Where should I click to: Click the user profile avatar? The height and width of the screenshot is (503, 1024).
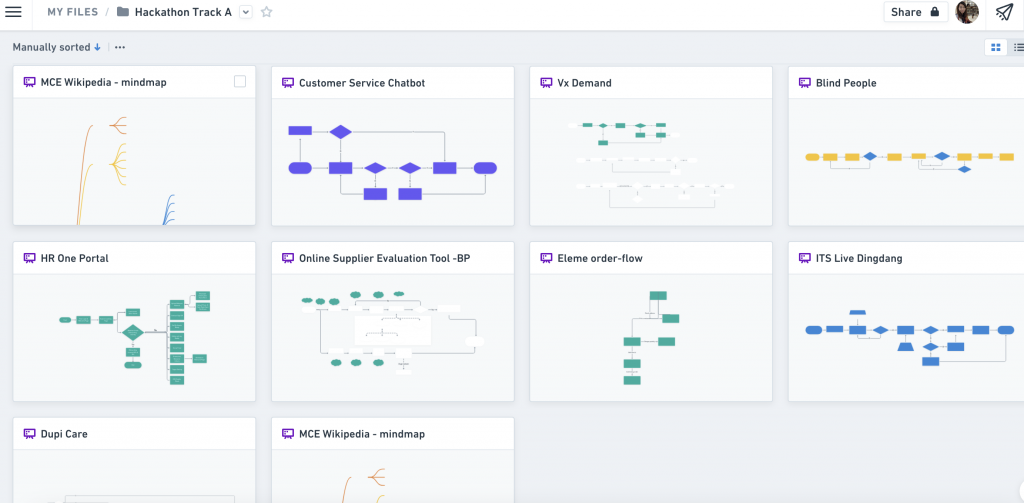click(967, 12)
